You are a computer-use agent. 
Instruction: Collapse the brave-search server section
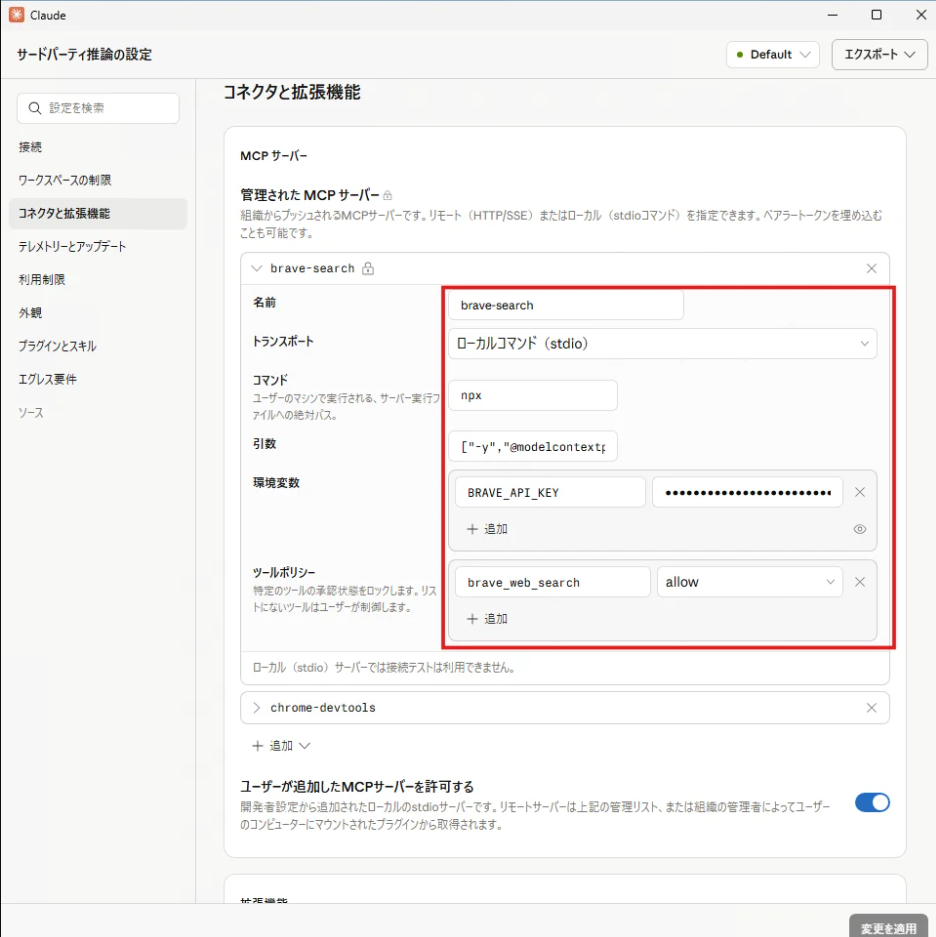tap(256, 268)
